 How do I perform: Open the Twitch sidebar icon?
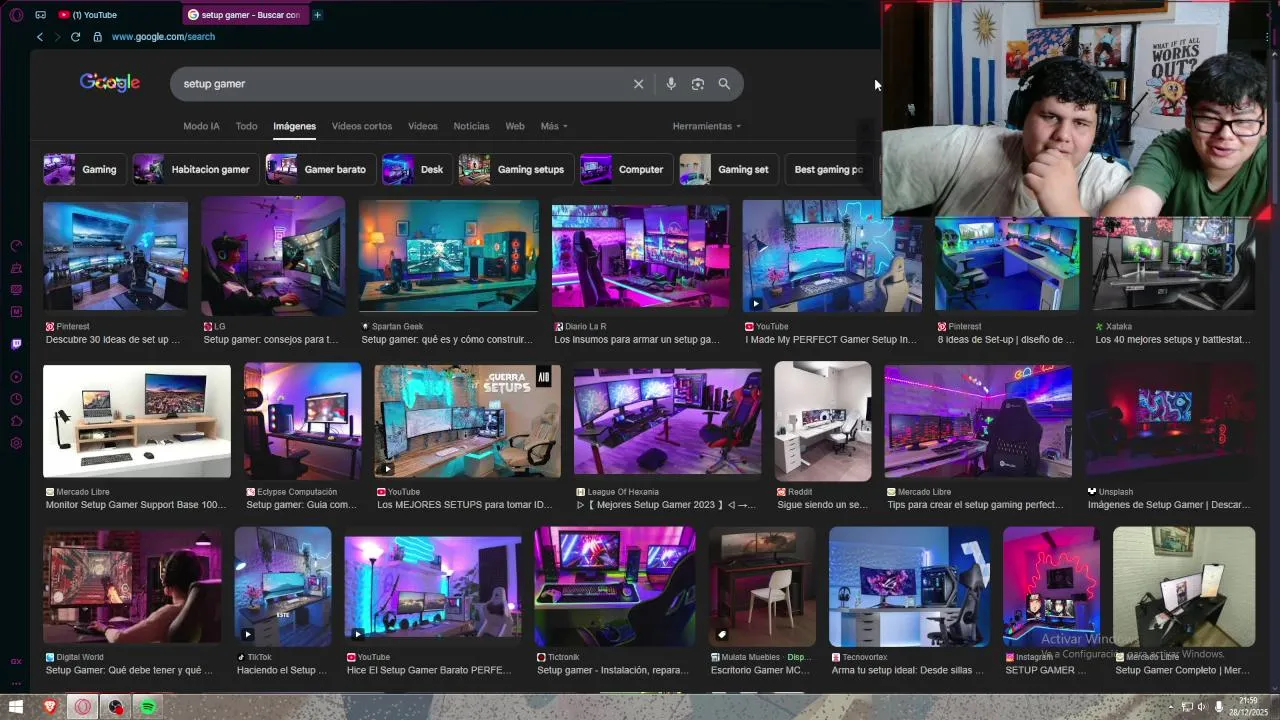click(16, 344)
